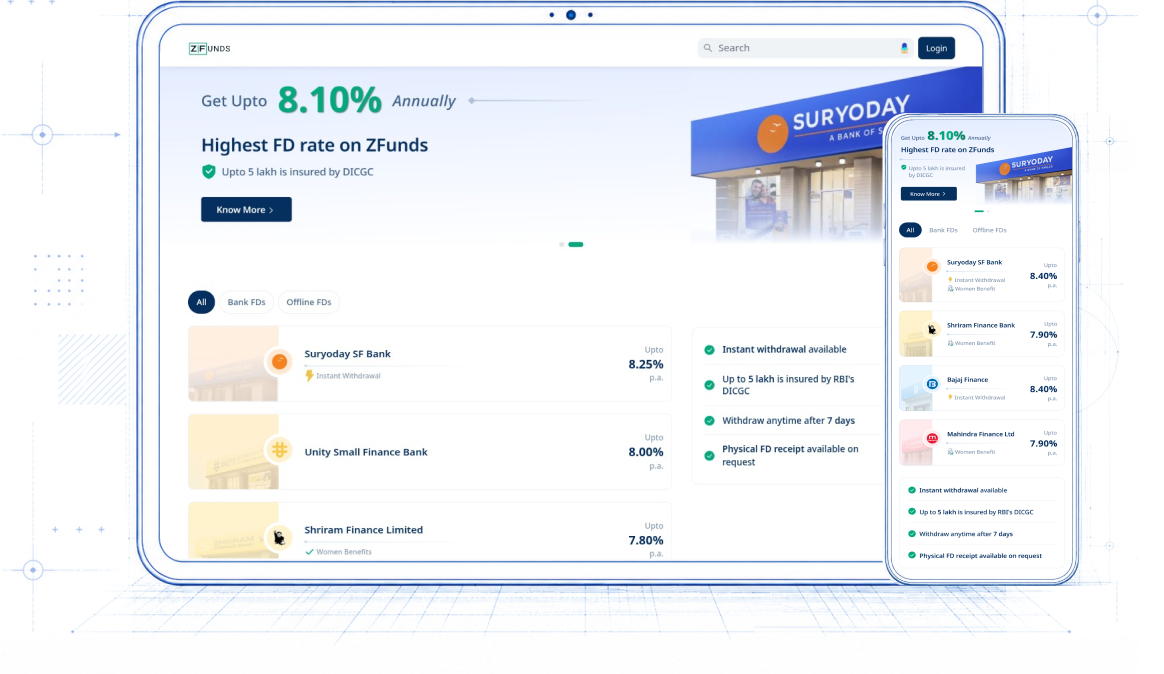Click the Unity Small Finance Bank logo icon
The width and height of the screenshot is (1164, 674).
click(280, 449)
